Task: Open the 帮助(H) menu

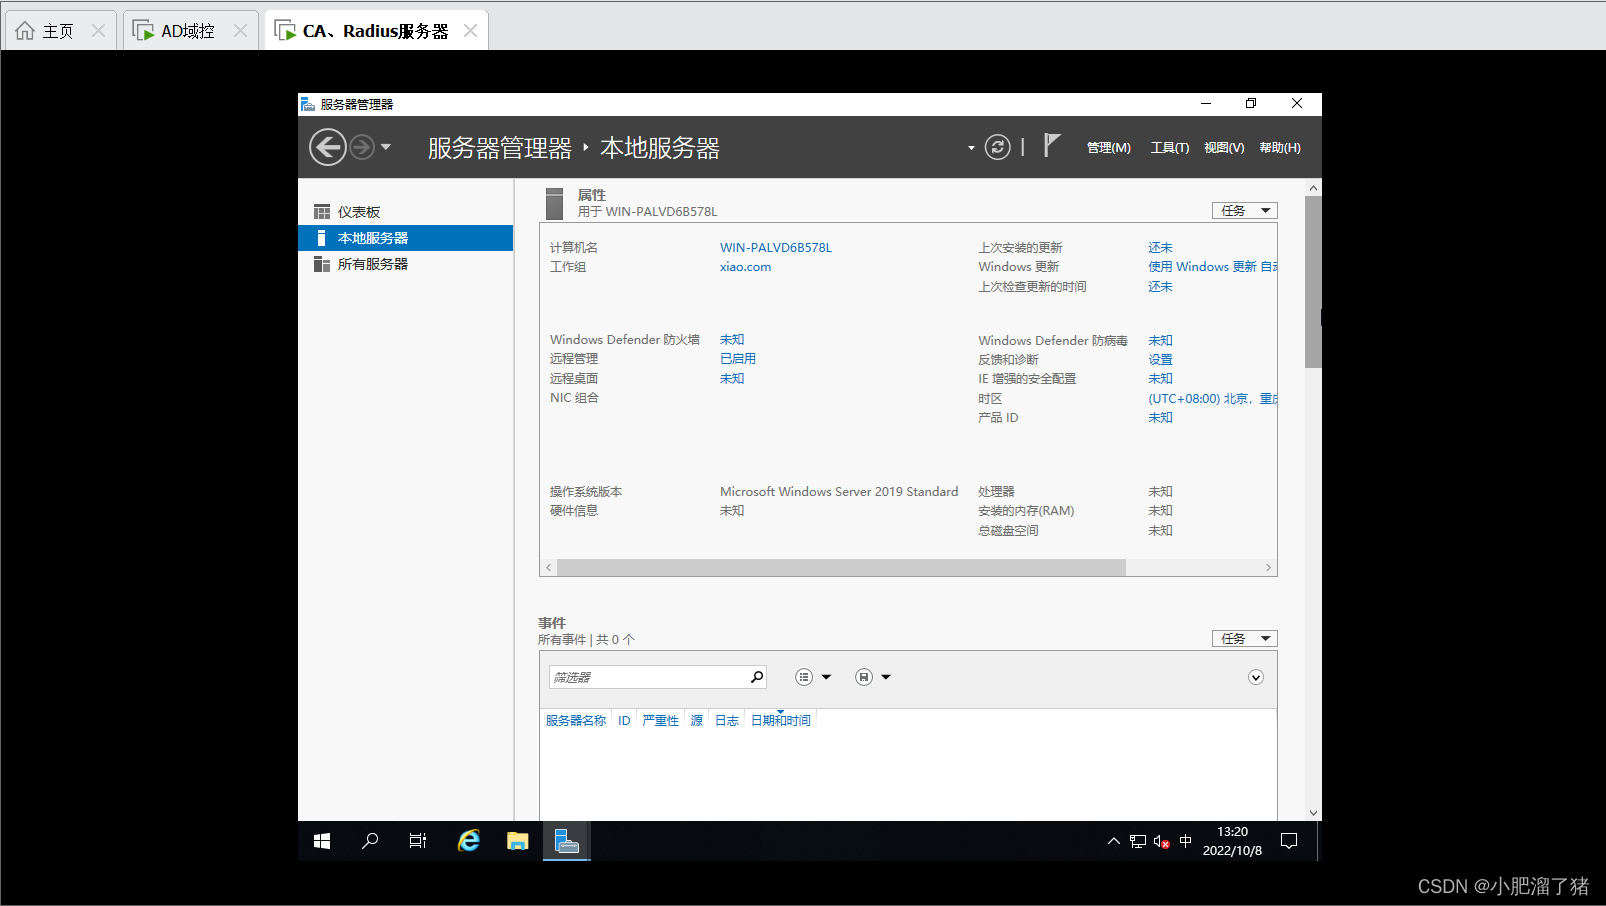Action: 1280,148
